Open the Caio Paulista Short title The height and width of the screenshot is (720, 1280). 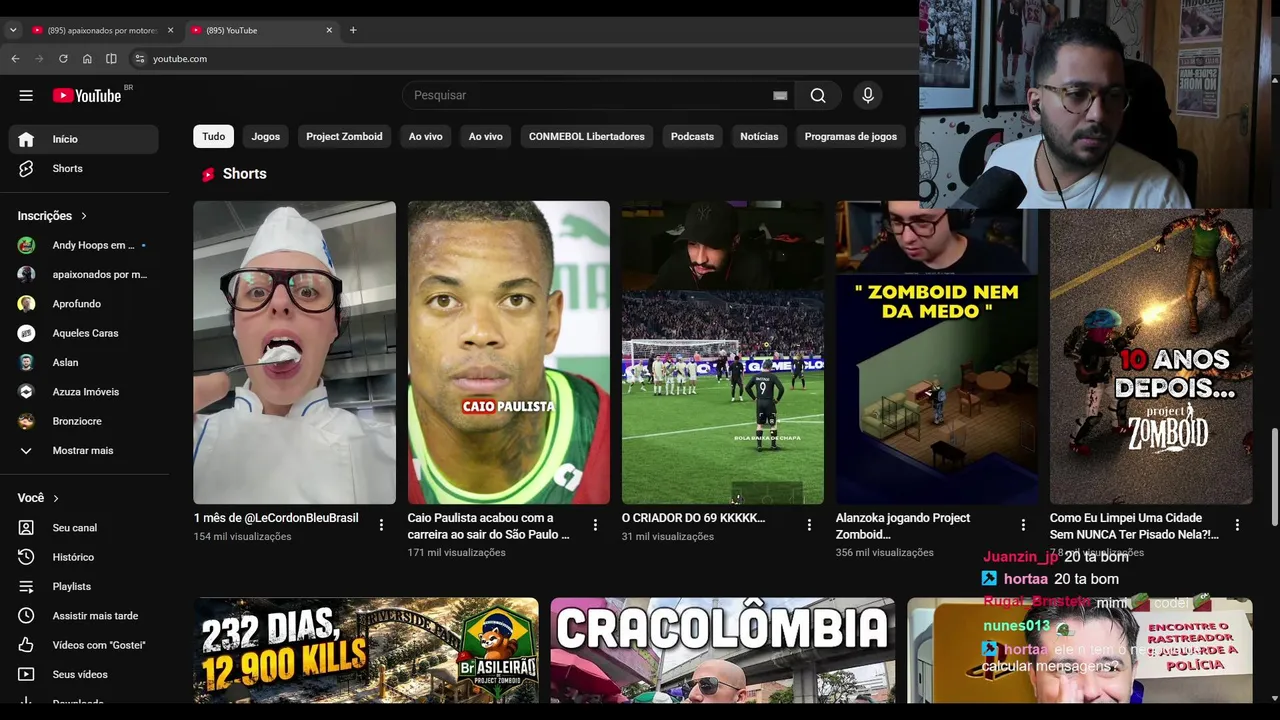click(x=489, y=526)
